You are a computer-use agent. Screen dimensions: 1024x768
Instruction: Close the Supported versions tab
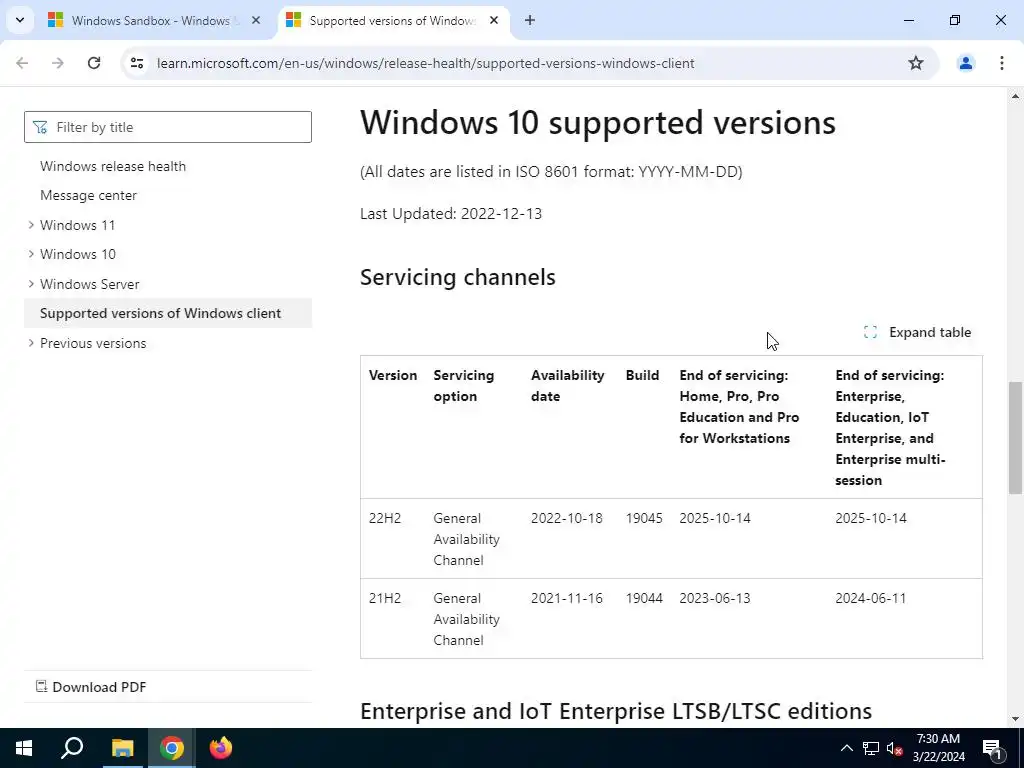click(494, 20)
